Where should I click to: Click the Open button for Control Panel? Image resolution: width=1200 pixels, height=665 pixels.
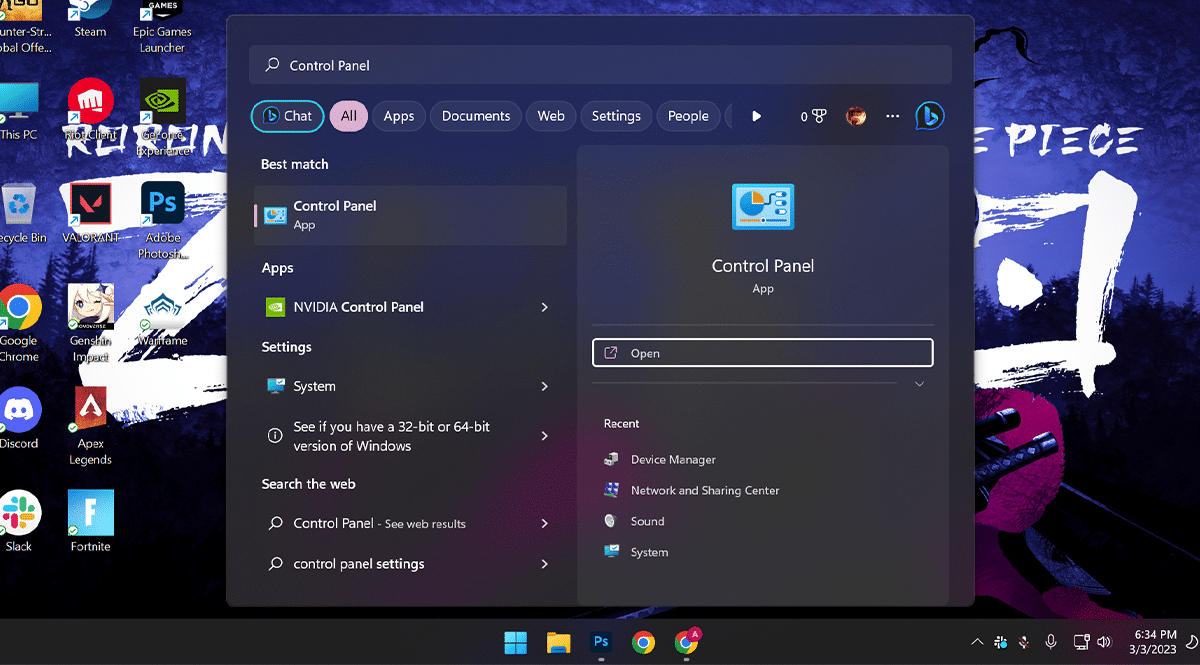762,353
